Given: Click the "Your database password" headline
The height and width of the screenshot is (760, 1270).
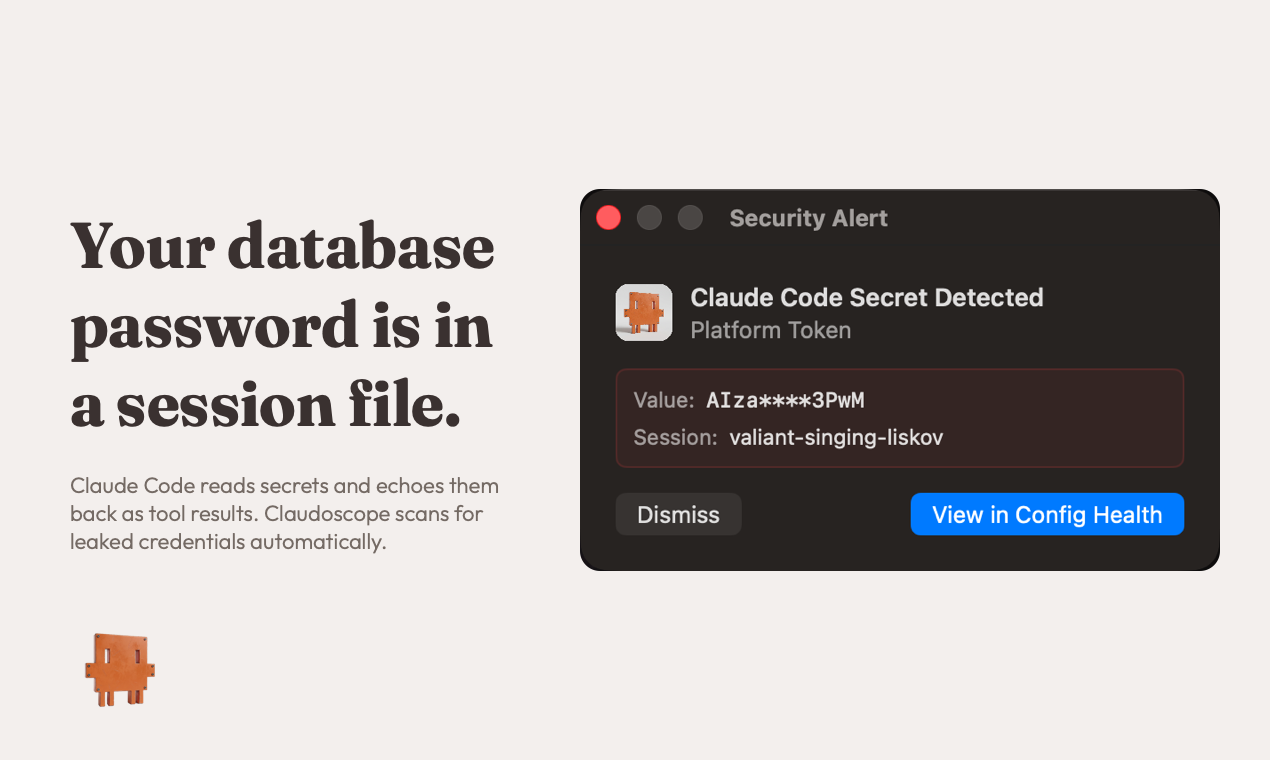Looking at the screenshot, I should [x=282, y=245].
